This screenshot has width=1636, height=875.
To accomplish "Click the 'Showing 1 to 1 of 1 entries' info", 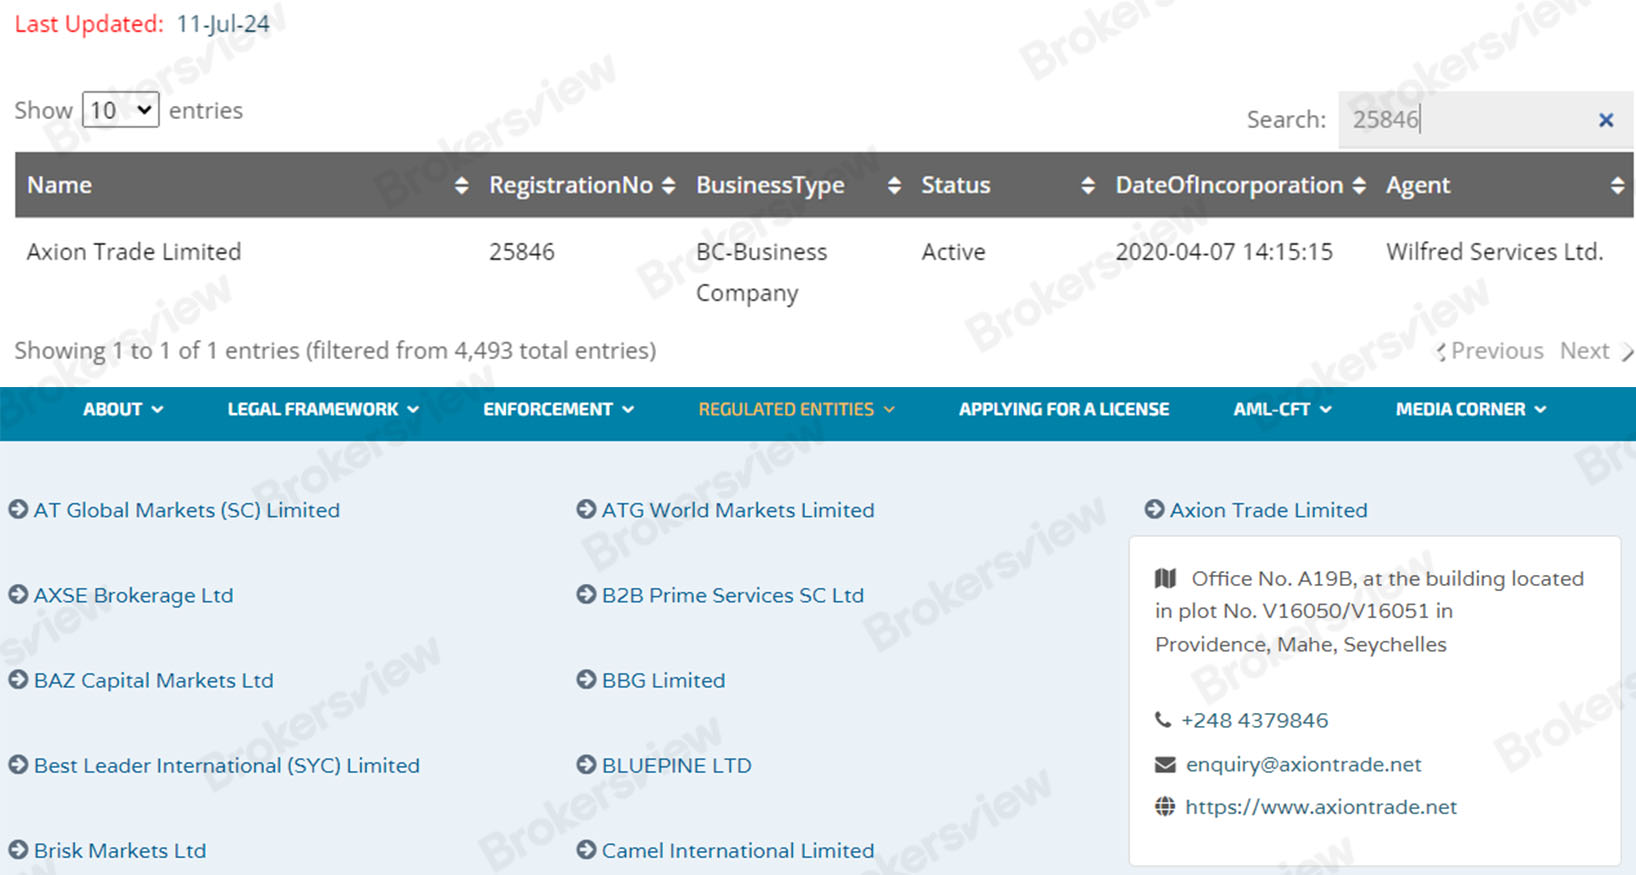I will 335,351.
